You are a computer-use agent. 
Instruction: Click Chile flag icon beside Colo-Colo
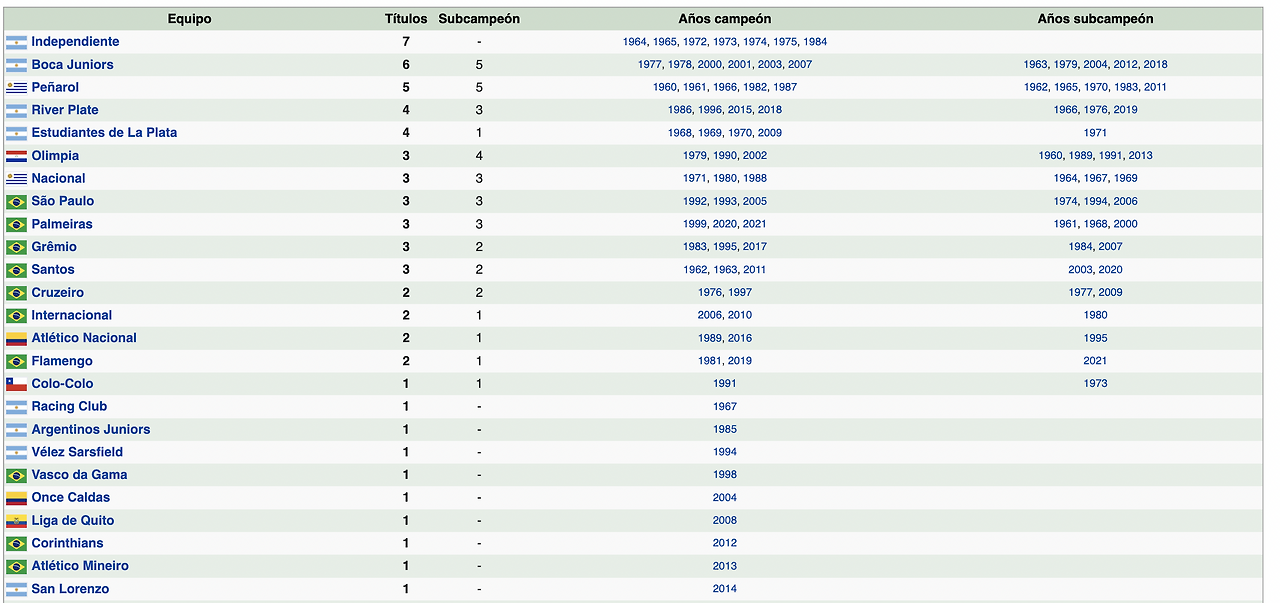pos(16,384)
